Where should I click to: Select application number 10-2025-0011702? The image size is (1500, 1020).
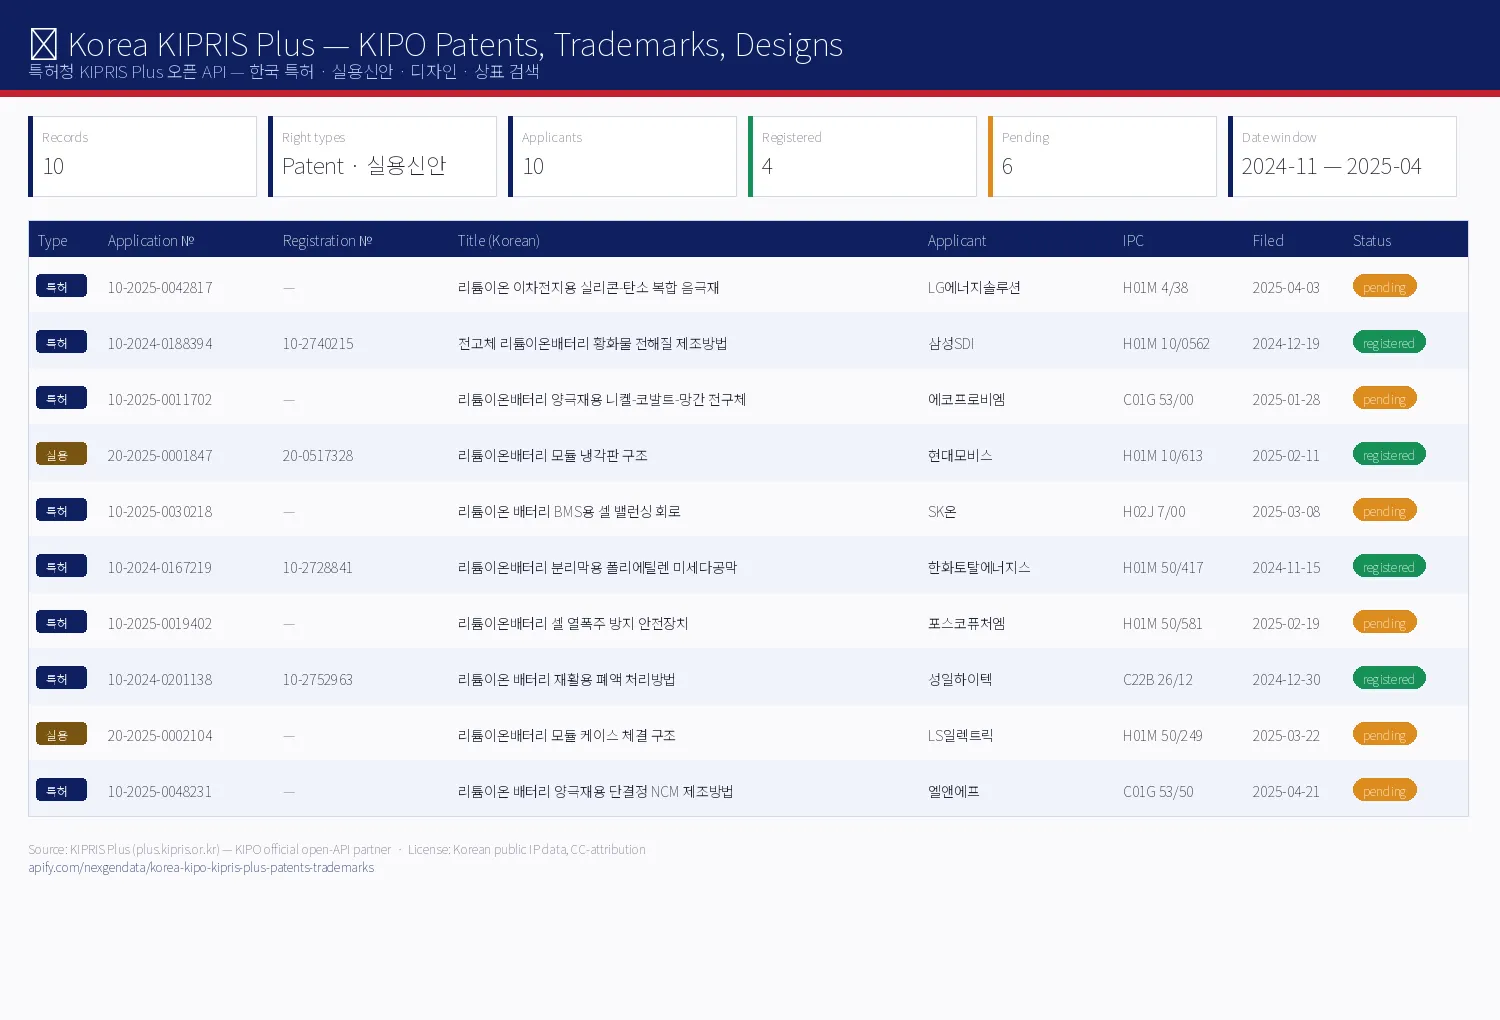(x=160, y=400)
